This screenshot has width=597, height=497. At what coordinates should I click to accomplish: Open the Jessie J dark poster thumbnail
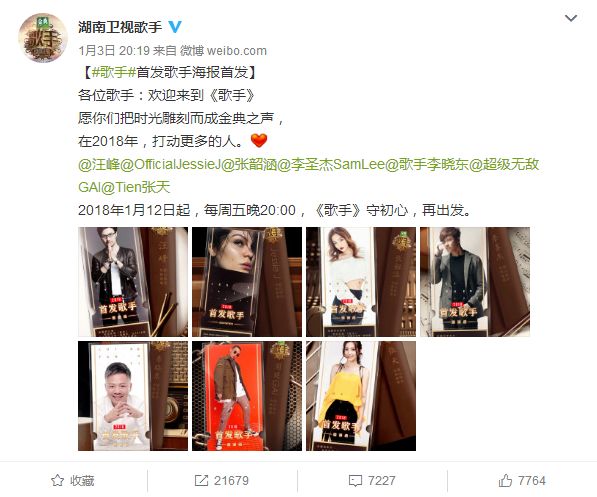click(247, 282)
